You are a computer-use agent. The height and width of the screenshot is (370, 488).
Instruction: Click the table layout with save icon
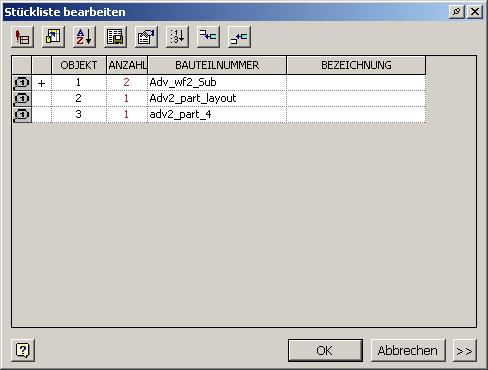pos(115,37)
